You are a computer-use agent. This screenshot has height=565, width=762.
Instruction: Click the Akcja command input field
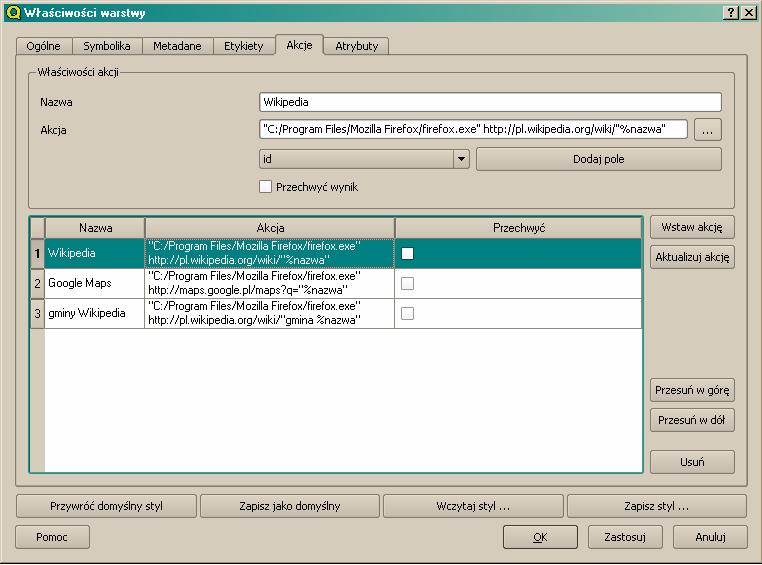tap(473, 129)
